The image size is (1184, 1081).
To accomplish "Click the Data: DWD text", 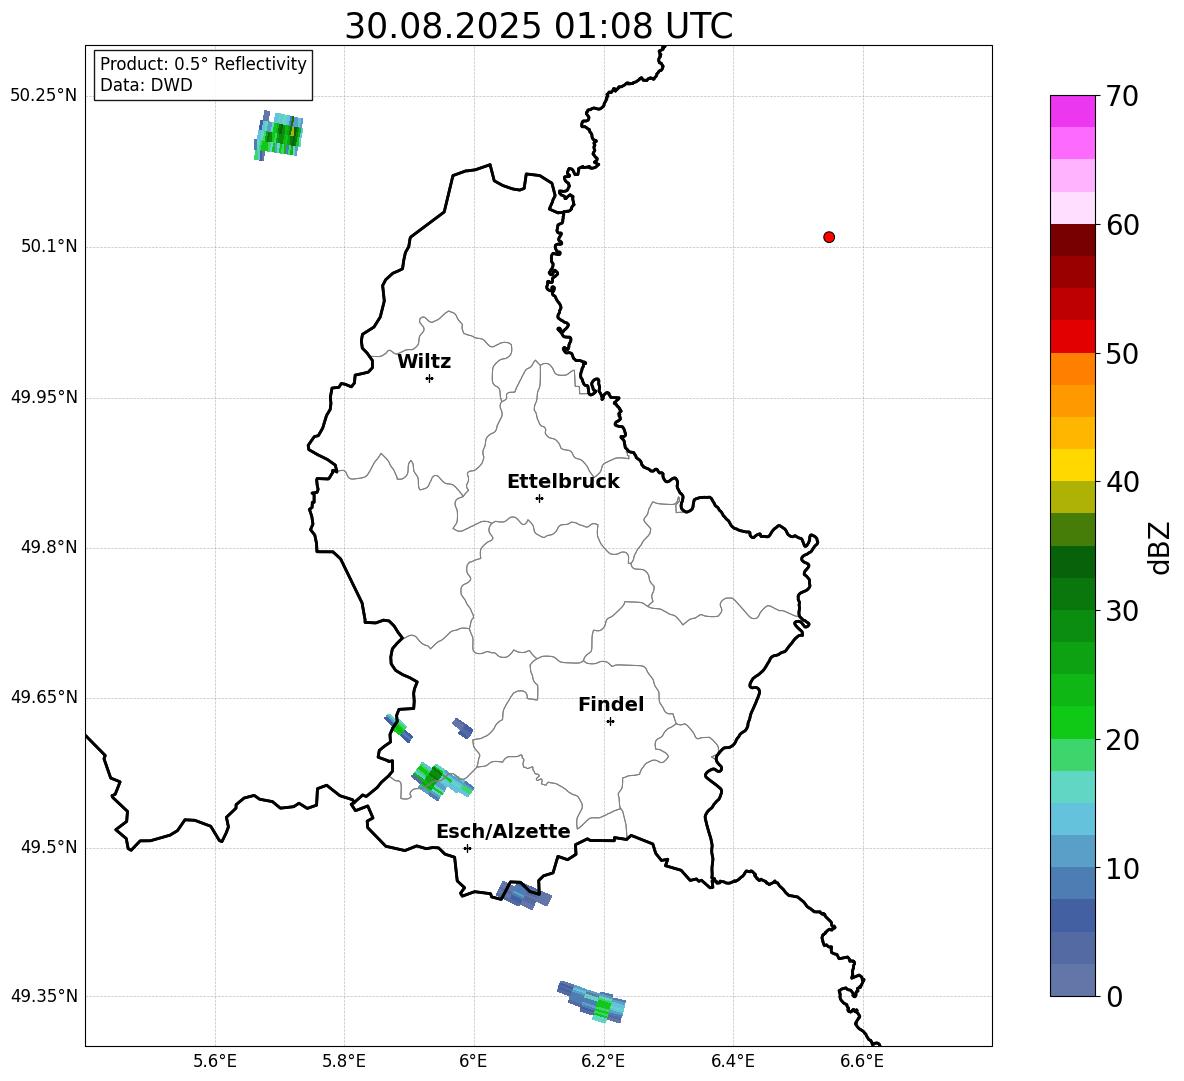I will pyautogui.click(x=146, y=85).
